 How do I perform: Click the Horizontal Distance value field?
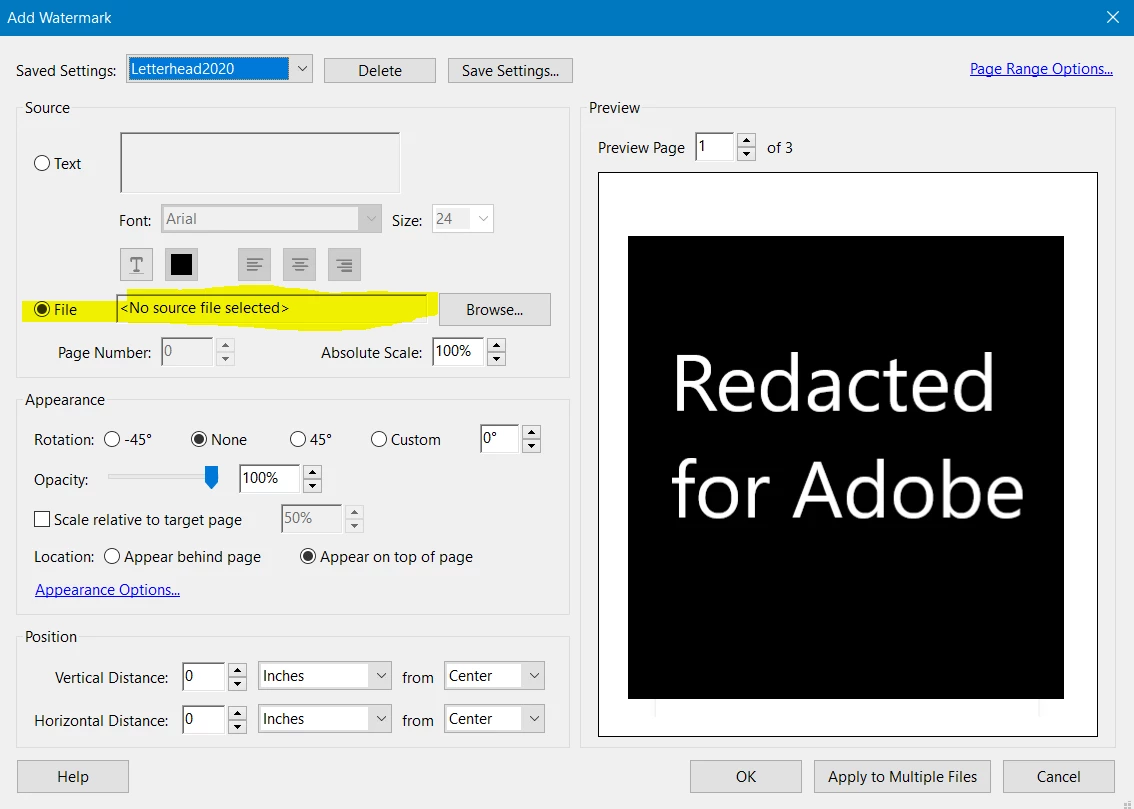point(203,719)
